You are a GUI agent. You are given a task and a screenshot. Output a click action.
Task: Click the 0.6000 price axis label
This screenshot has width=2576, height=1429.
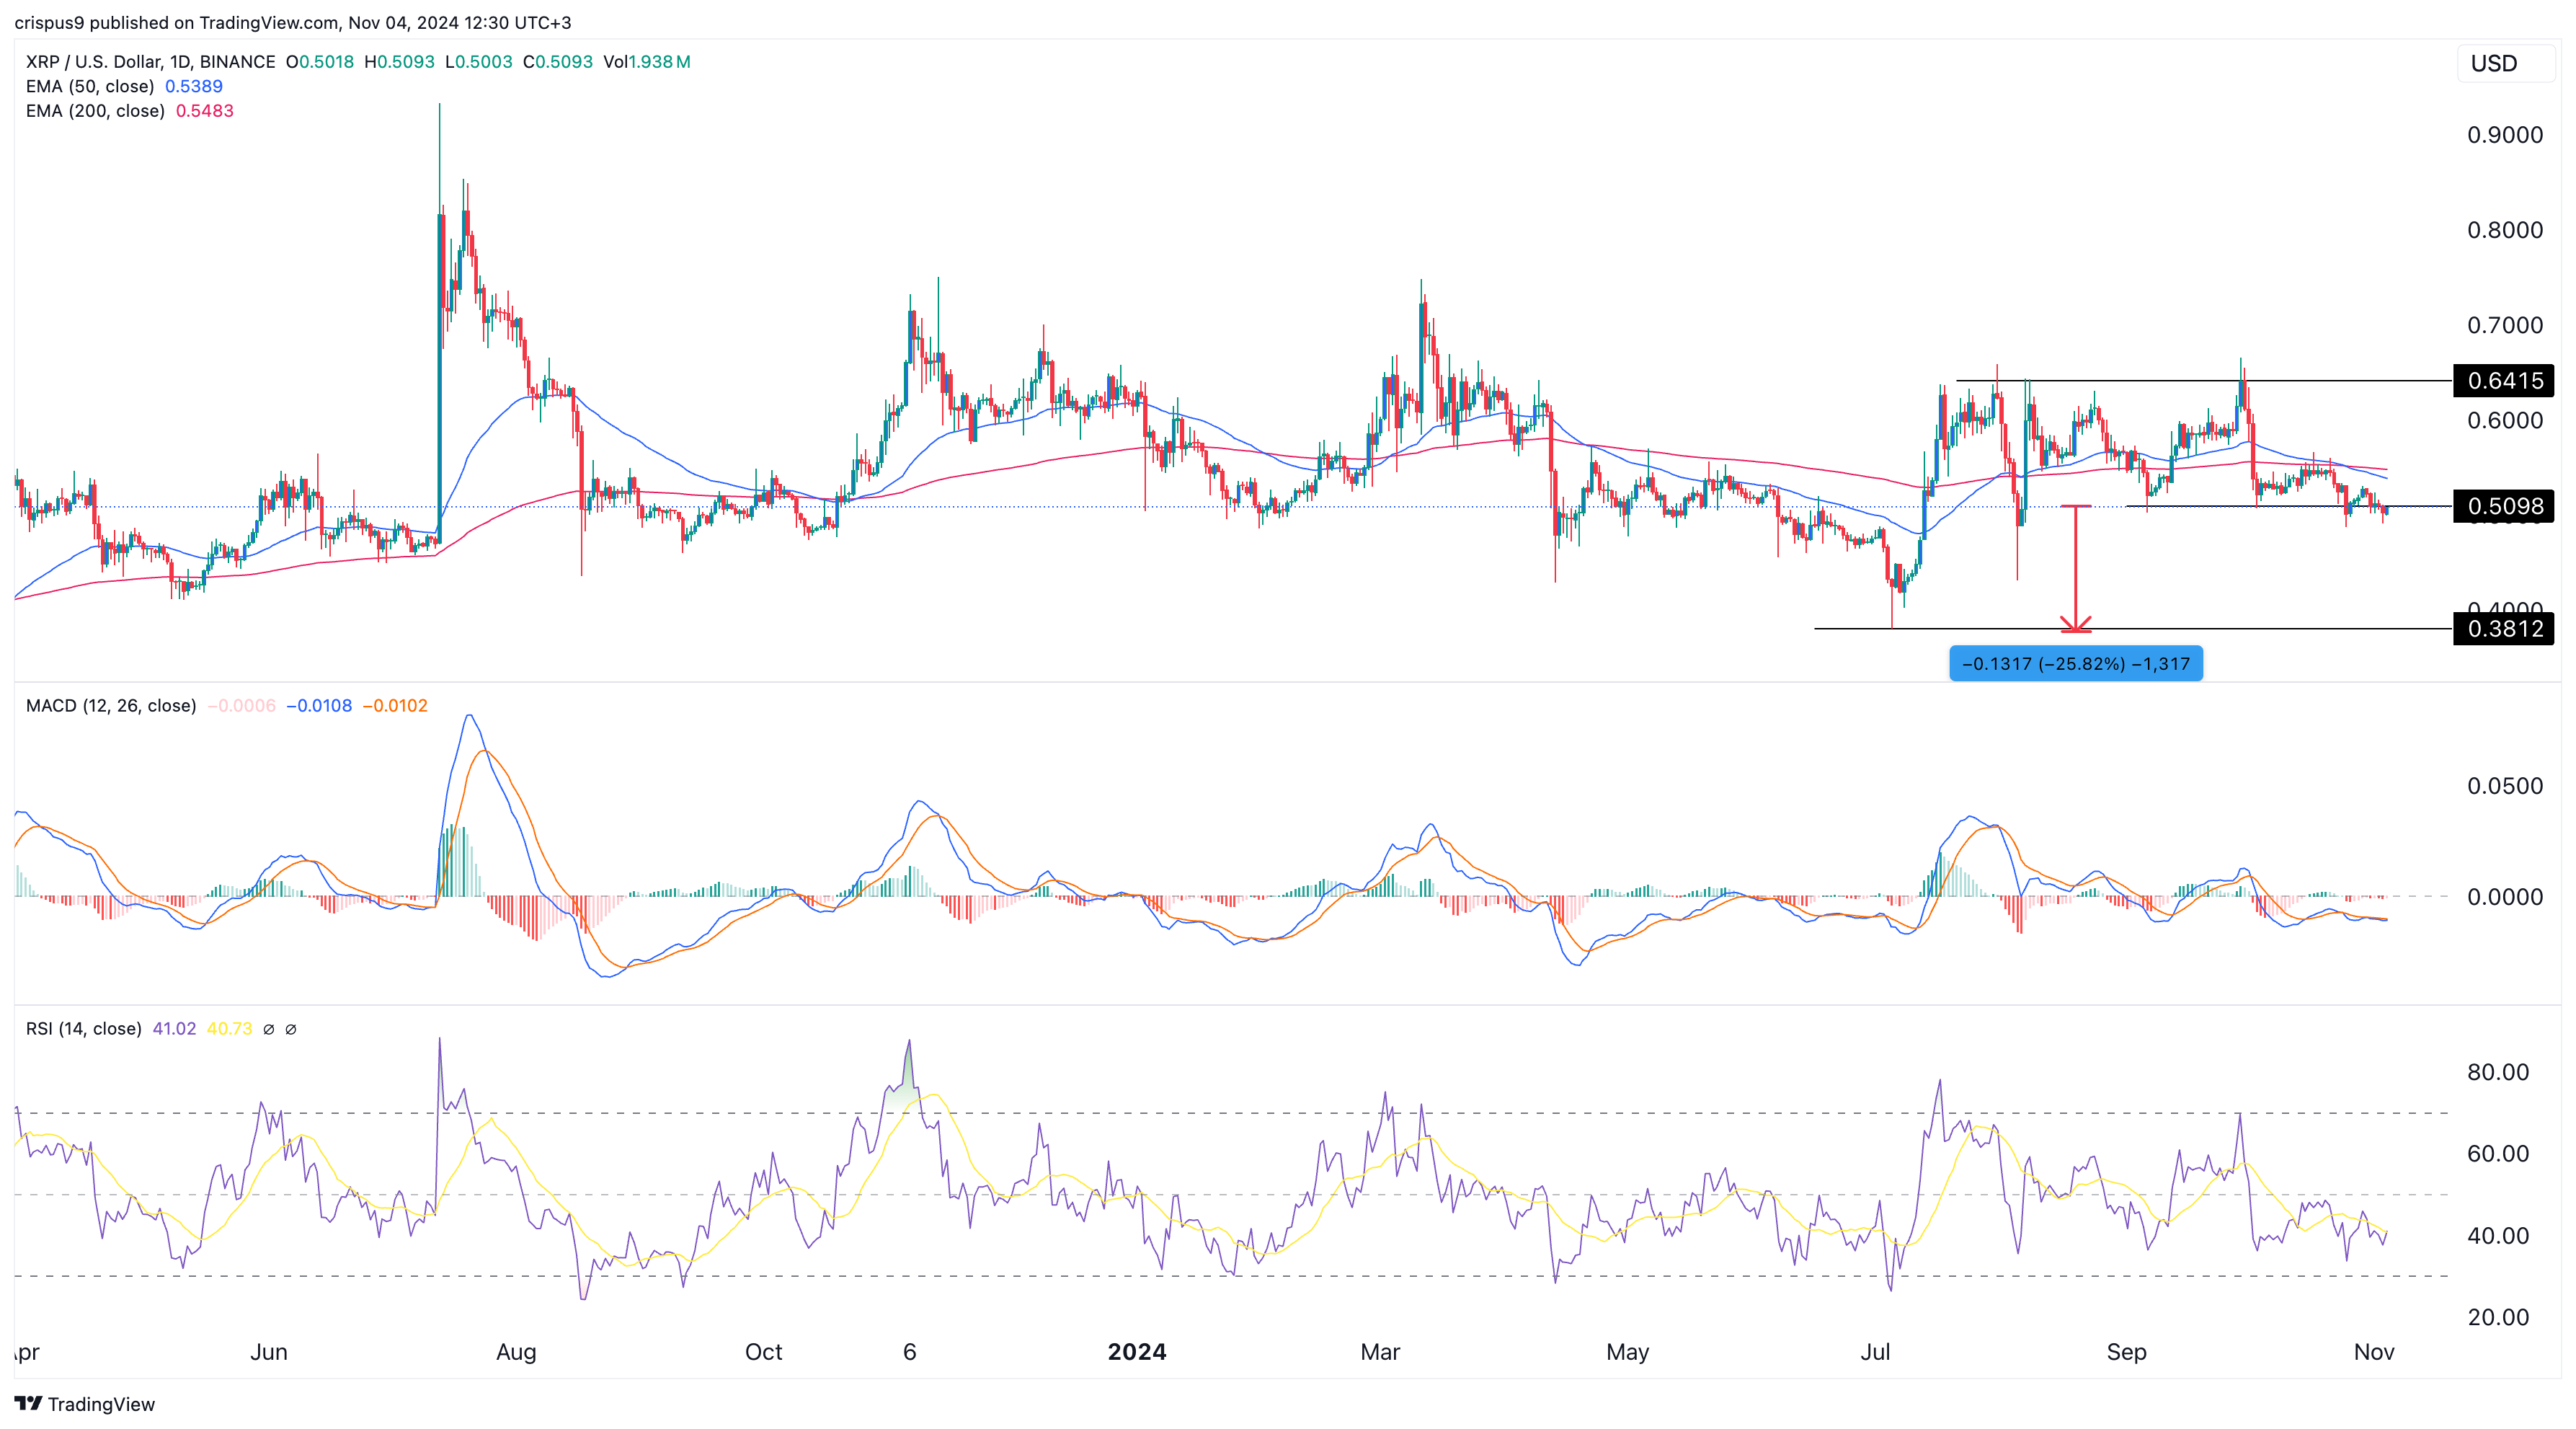[x=2505, y=420]
